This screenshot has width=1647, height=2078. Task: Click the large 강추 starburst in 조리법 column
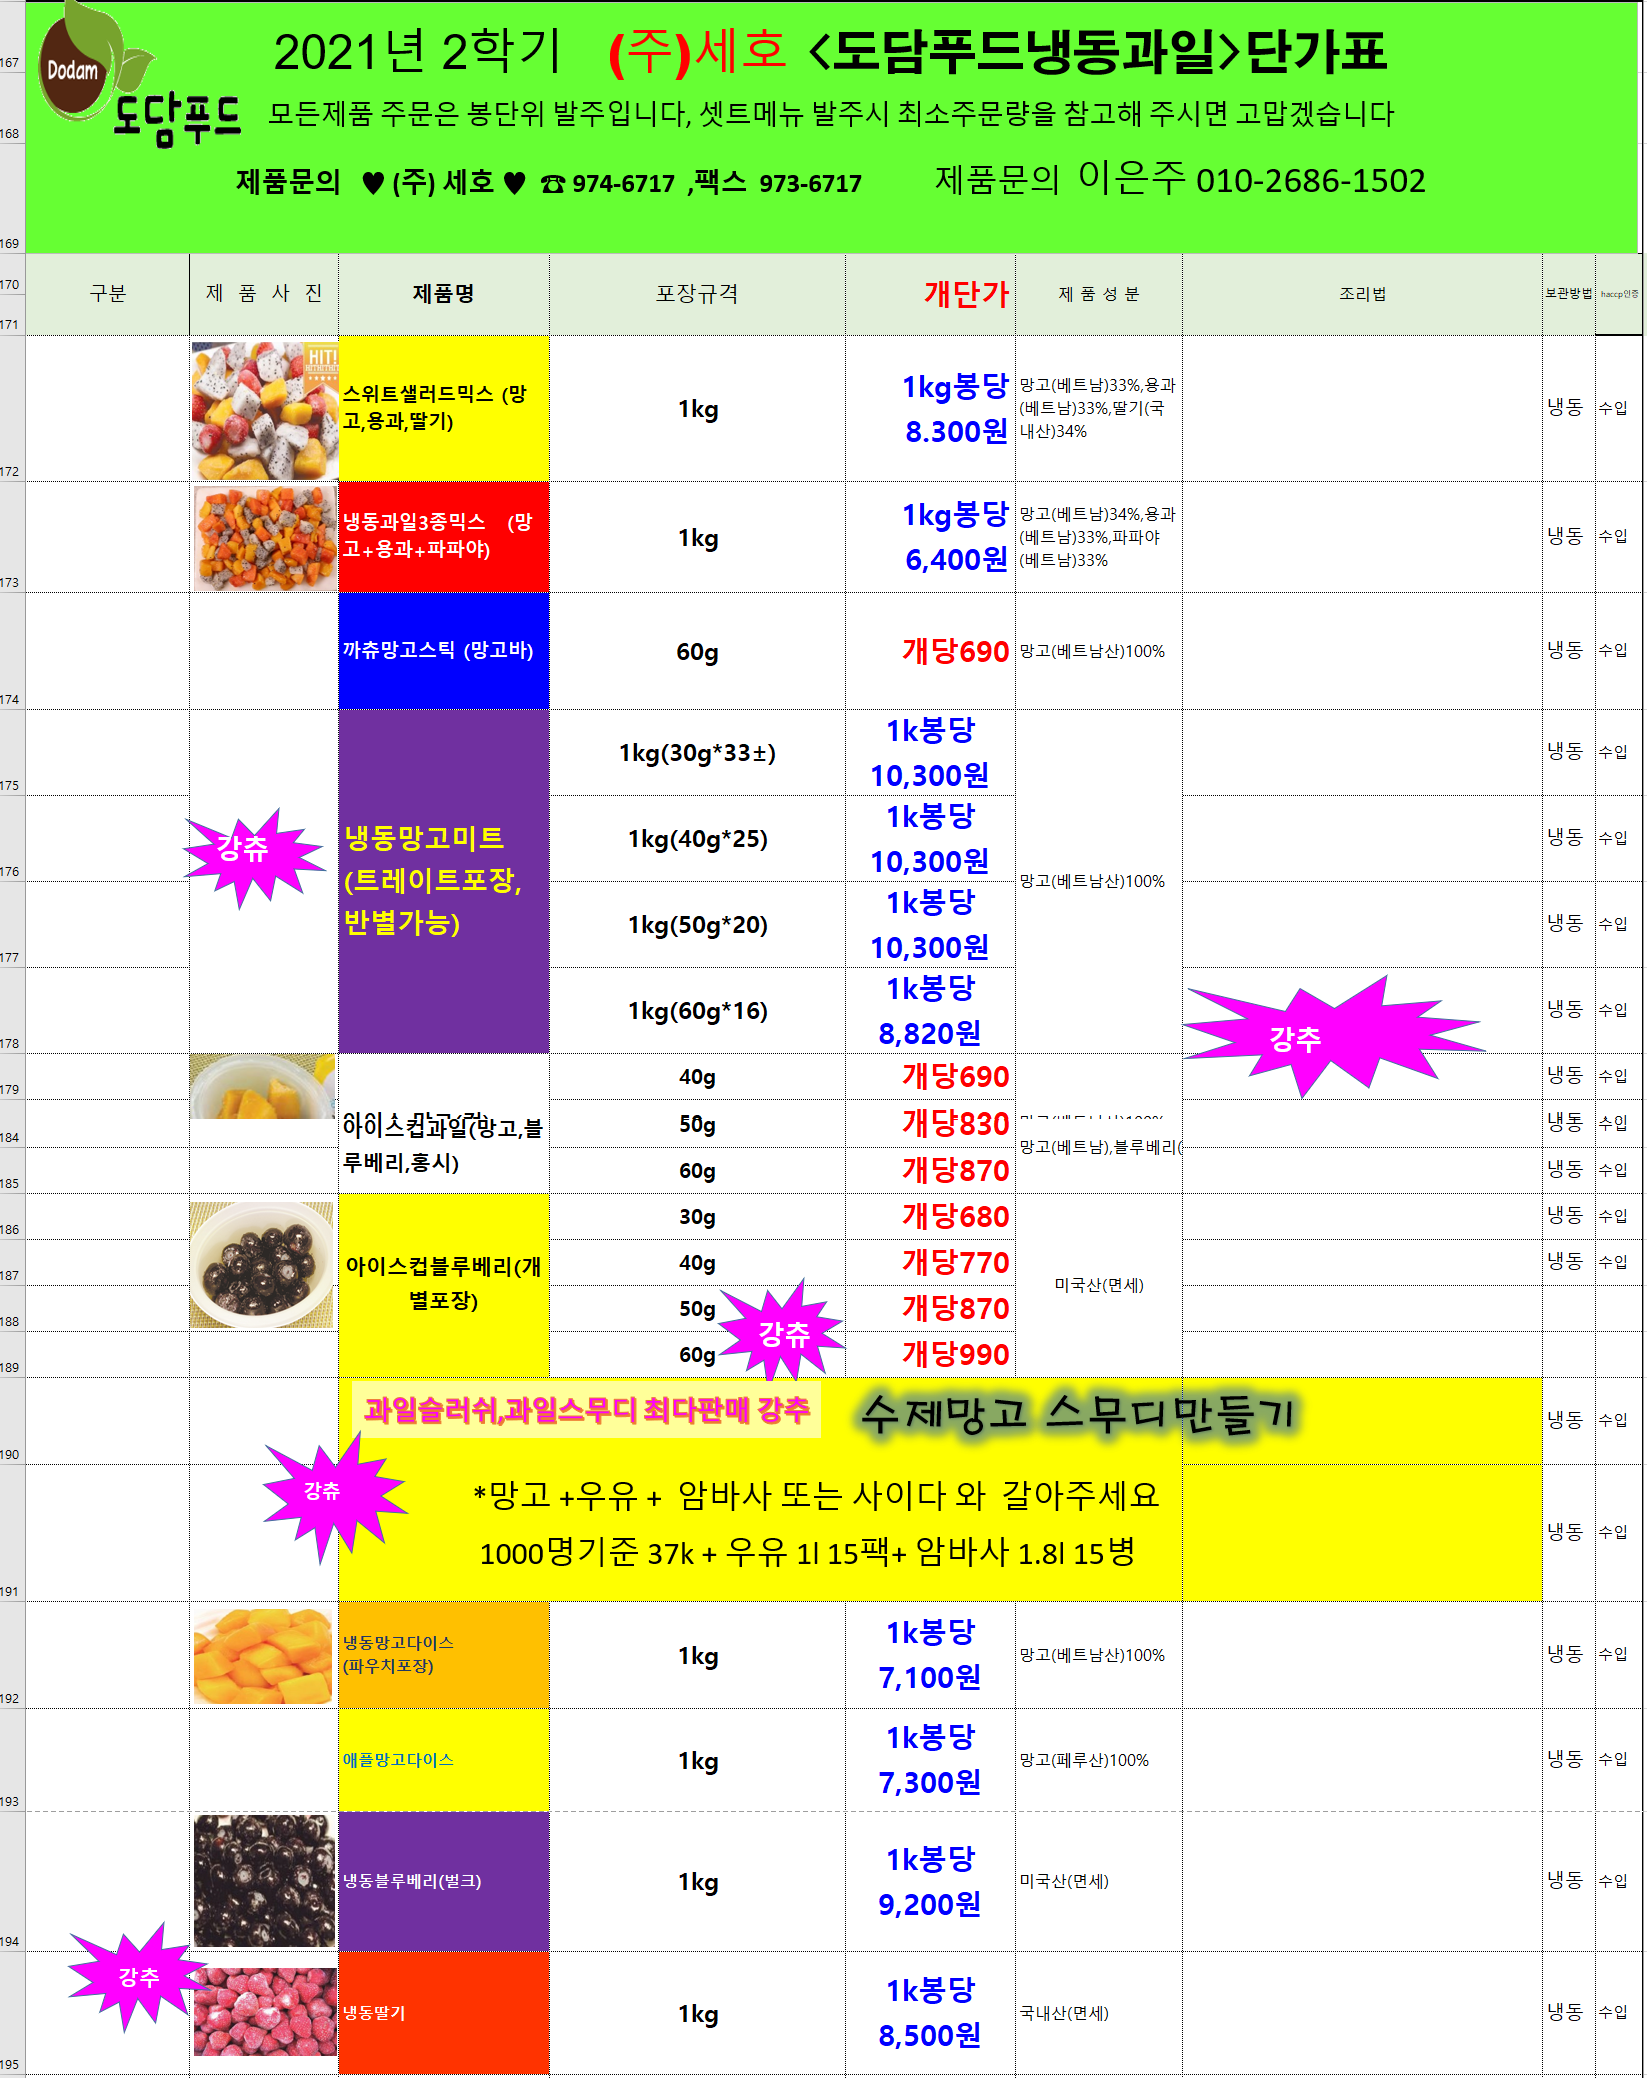tap(1331, 1036)
